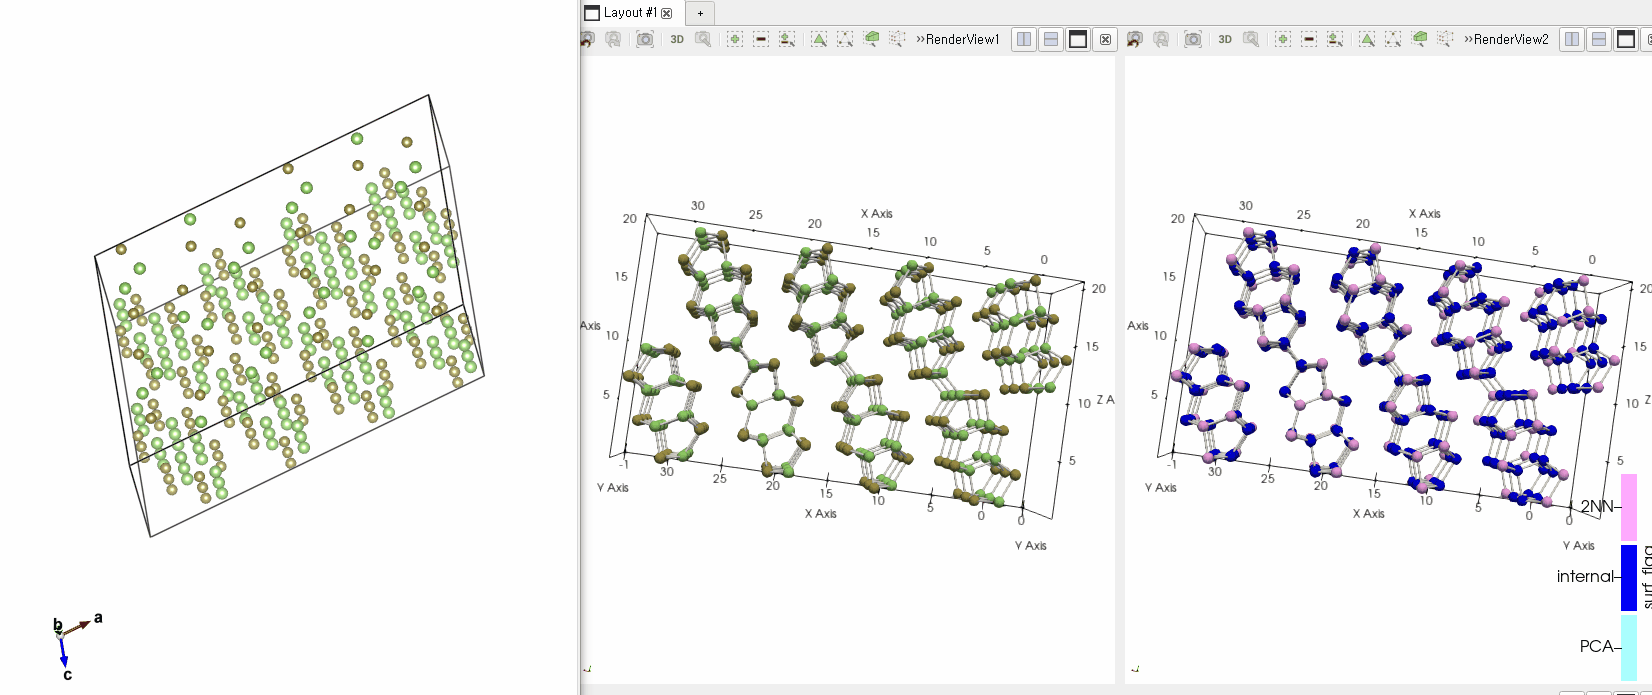Split RenderView1 vertically
Image resolution: width=1652 pixels, height=695 pixels.
(x=1051, y=39)
